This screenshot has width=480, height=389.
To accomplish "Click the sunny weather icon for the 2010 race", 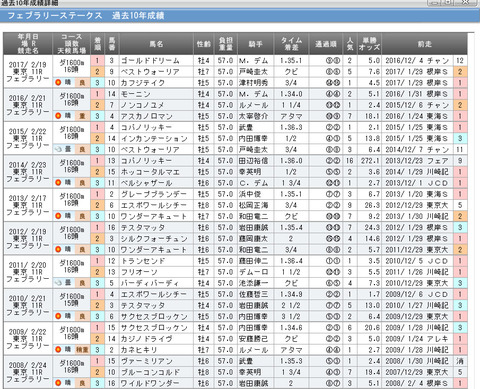I will [x=58, y=316].
